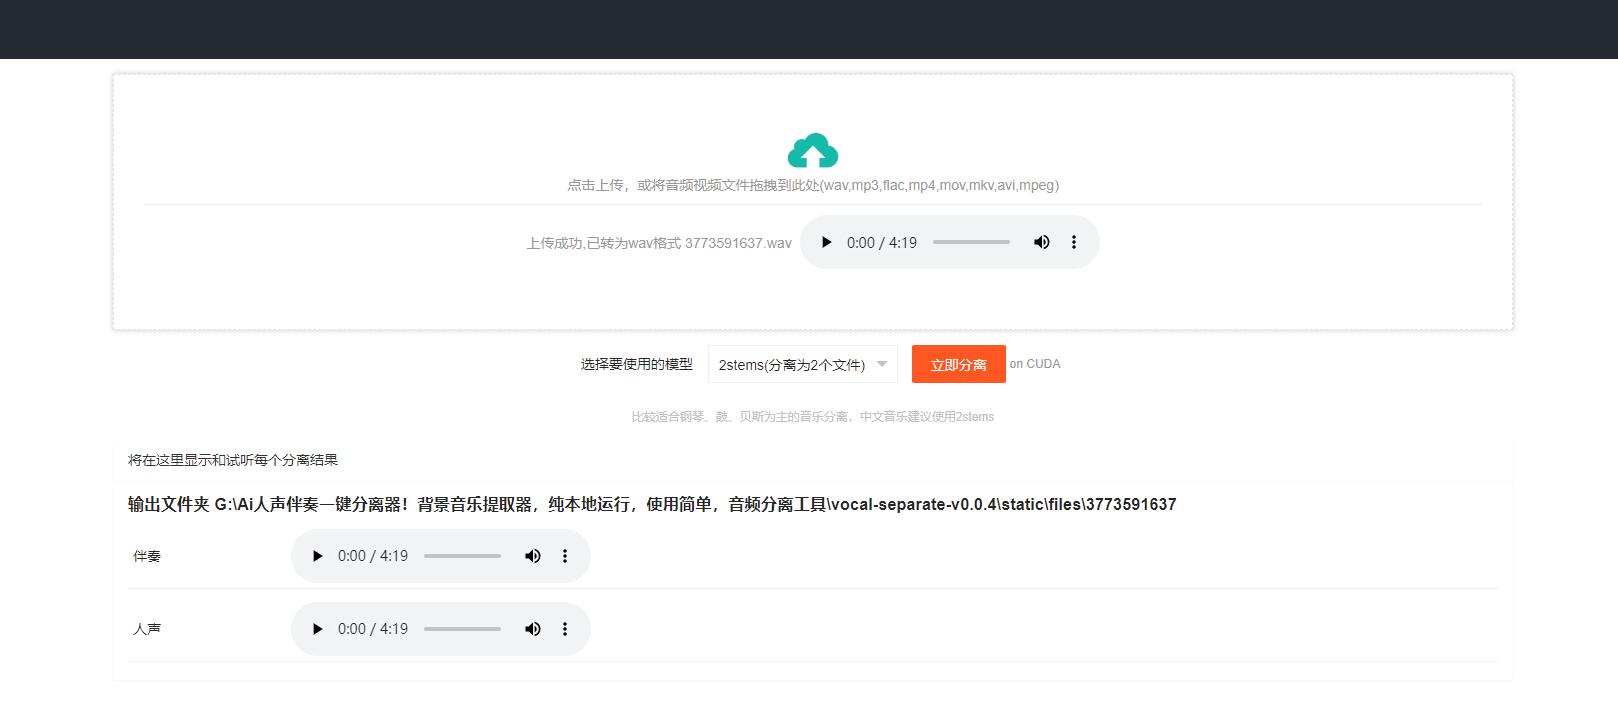Click the 立即分离 separate button
This screenshot has height=715, width=1618.
click(958, 364)
